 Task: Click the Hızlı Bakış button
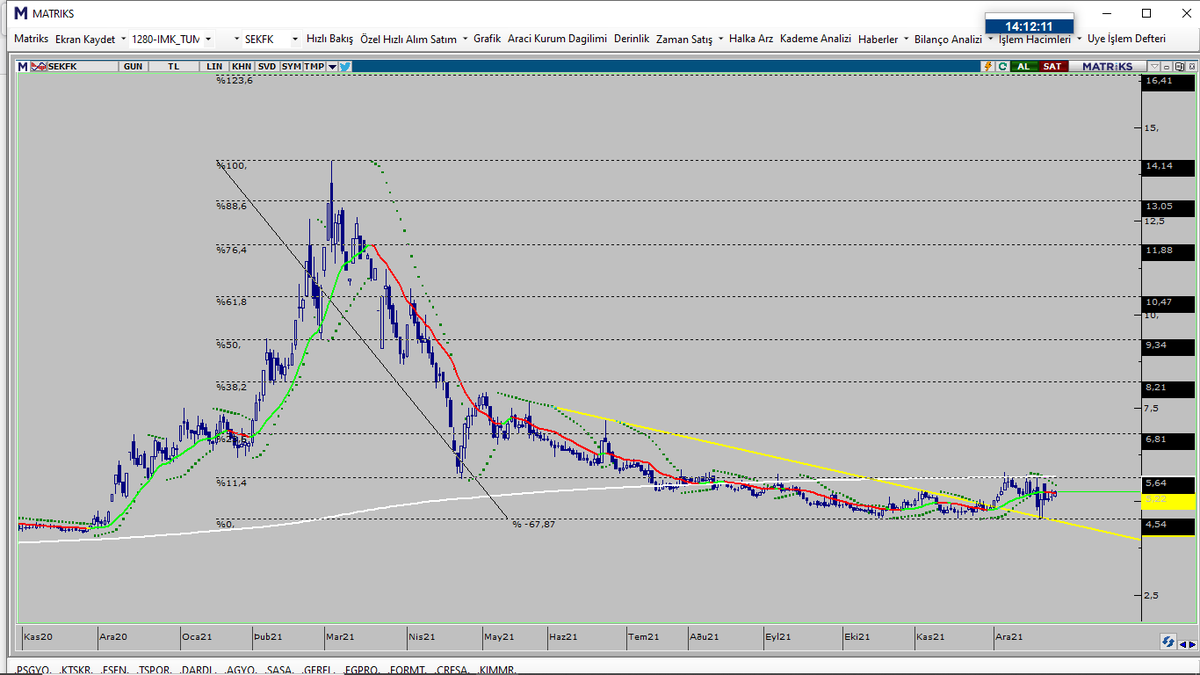click(x=330, y=39)
